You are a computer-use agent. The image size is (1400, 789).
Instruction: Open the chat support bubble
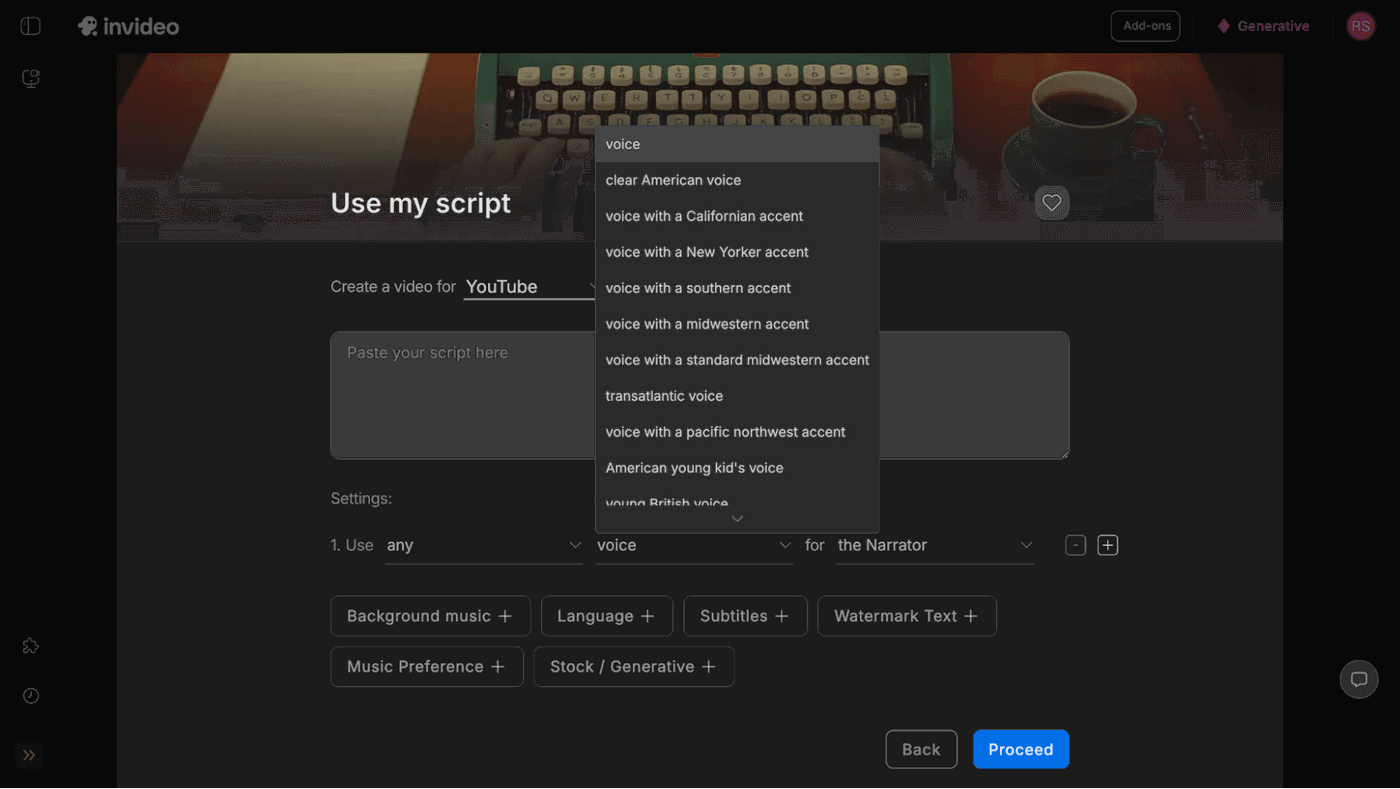tap(1358, 680)
